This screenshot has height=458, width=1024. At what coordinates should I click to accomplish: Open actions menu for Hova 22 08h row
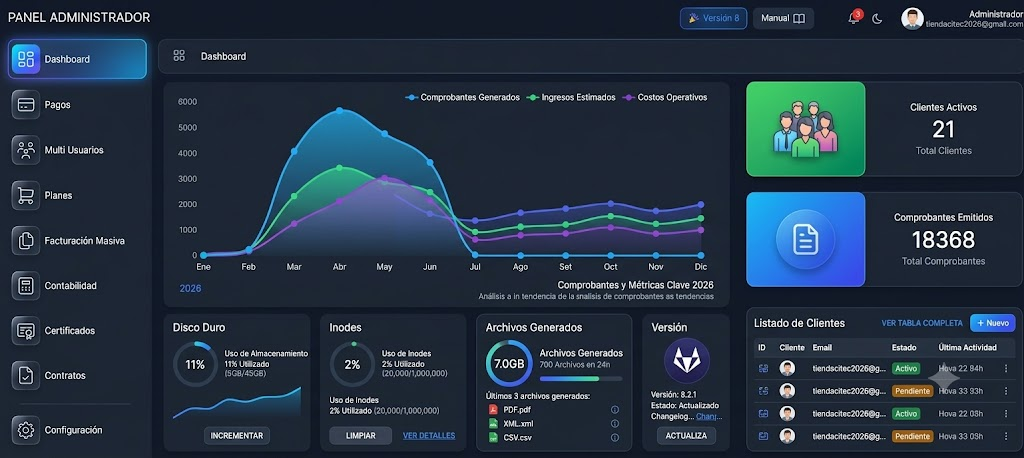pos(1006,414)
